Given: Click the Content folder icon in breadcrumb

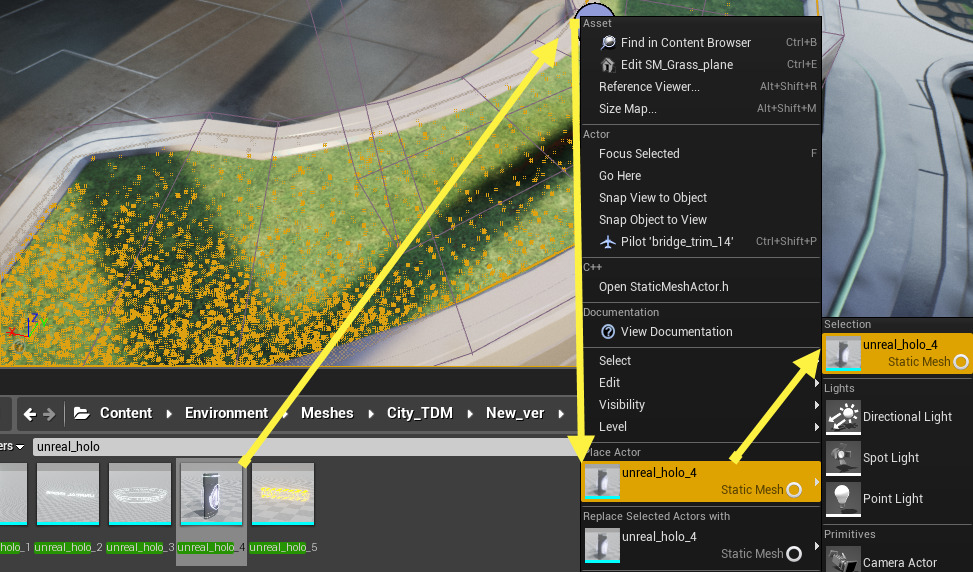Looking at the screenshot, I should pyautogui.click(x=82, y=413).
